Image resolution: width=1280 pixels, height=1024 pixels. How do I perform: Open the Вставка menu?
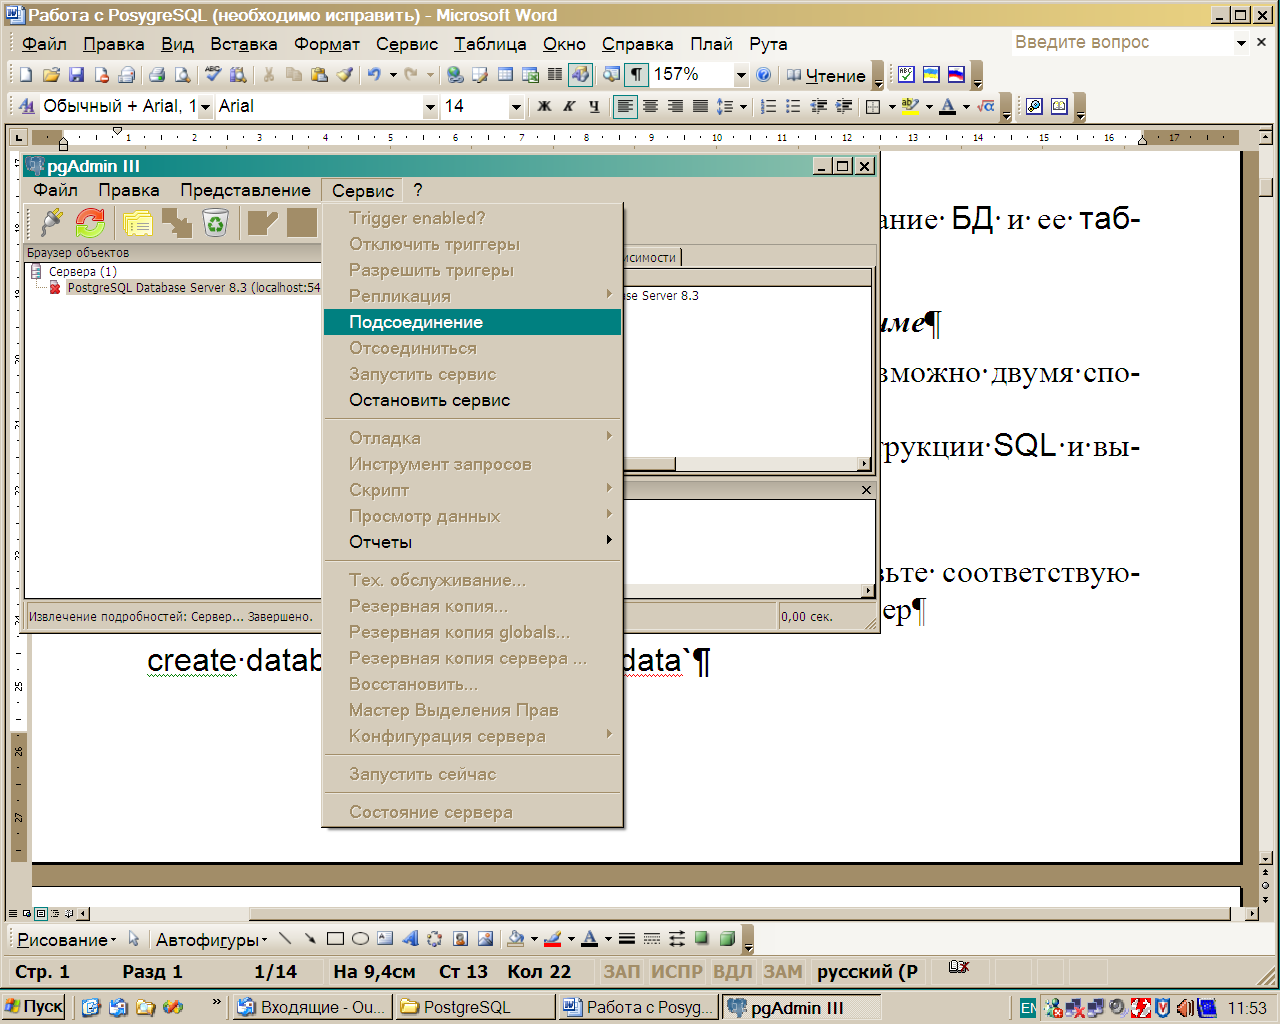tap(243, 44)
